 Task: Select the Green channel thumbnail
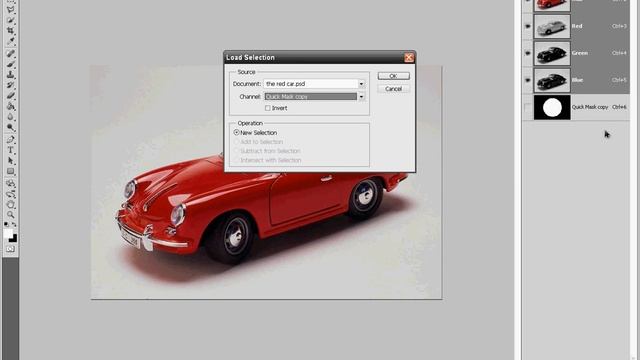pyautogui.click(x=552, y=53)
